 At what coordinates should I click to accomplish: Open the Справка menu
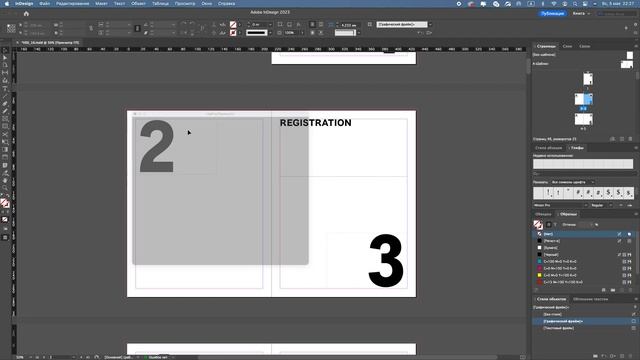227,4
